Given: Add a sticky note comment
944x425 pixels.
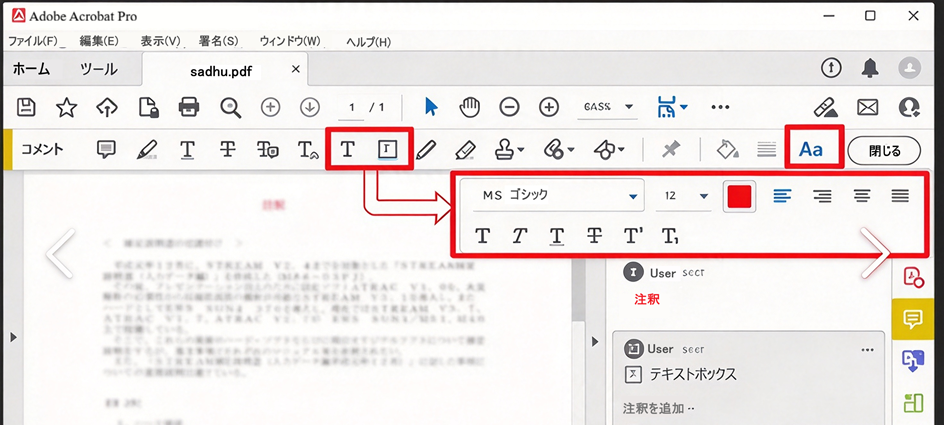Looking at the screenshot, I should coord(107,149).
